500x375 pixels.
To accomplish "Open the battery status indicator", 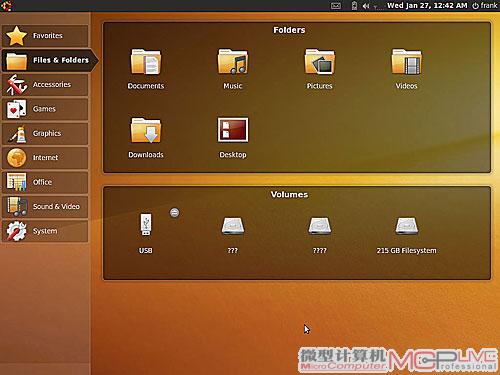I will click(354, 6).
